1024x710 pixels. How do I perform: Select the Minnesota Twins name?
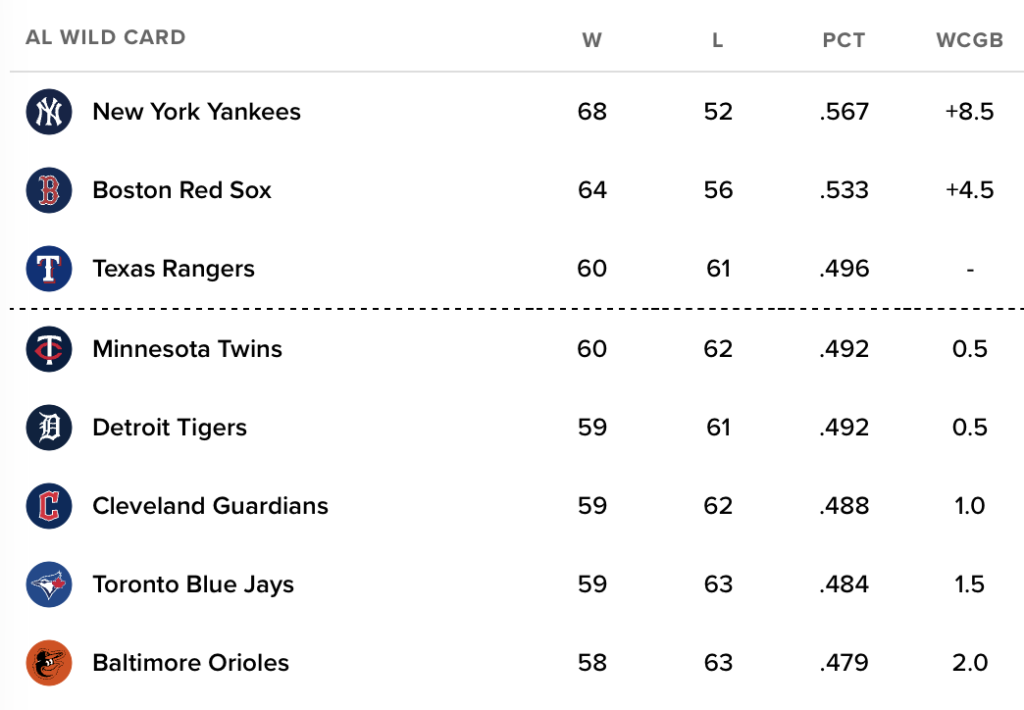187,349
